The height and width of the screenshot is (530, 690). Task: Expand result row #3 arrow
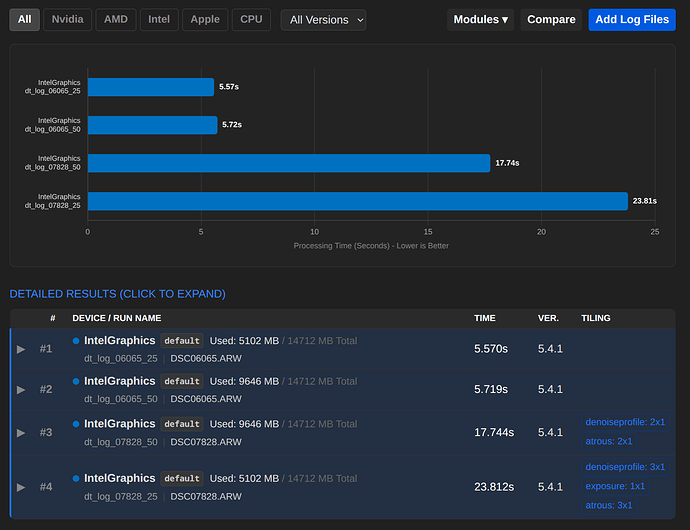pyautogui.click(x=21, y=433)
